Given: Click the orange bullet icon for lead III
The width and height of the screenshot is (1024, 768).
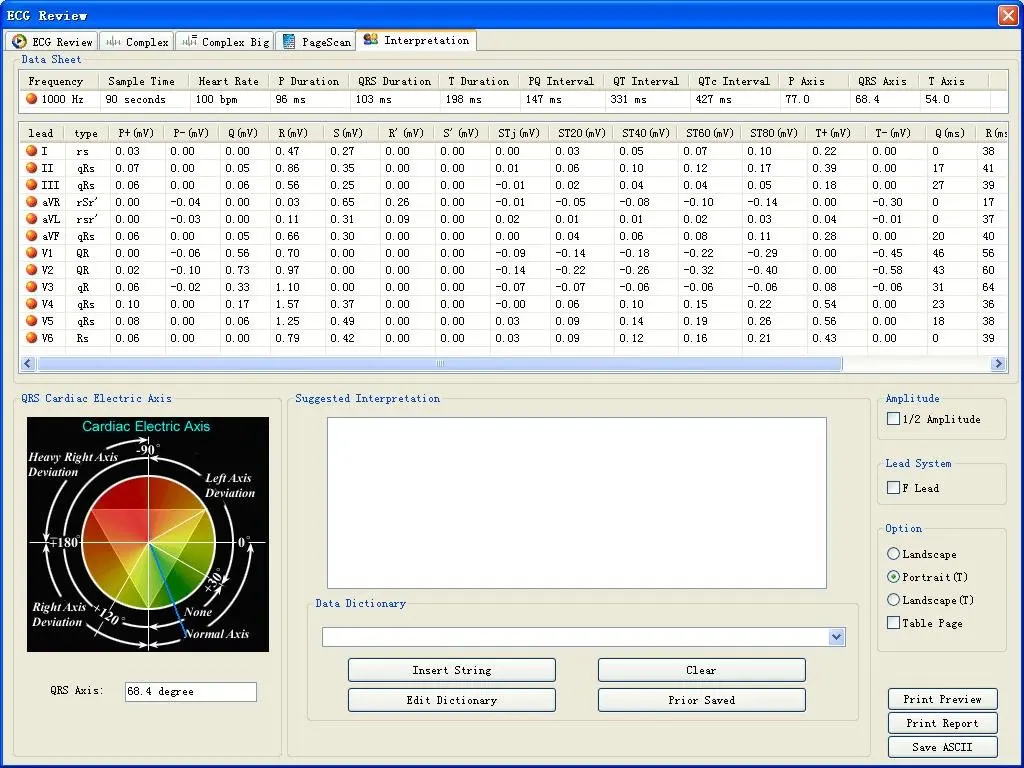Looking at the screenshot, I should tap(31, 185).
